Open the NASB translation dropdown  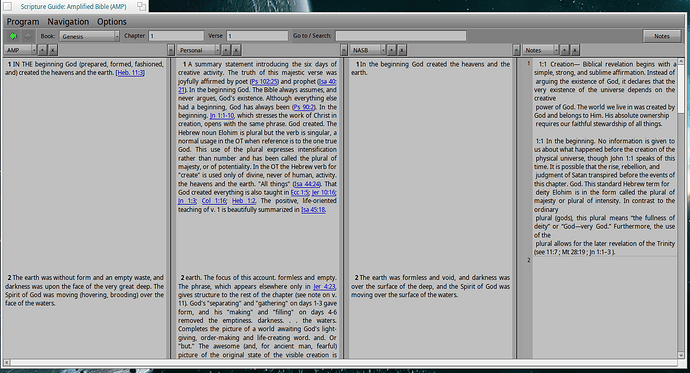tap(368, 50)
